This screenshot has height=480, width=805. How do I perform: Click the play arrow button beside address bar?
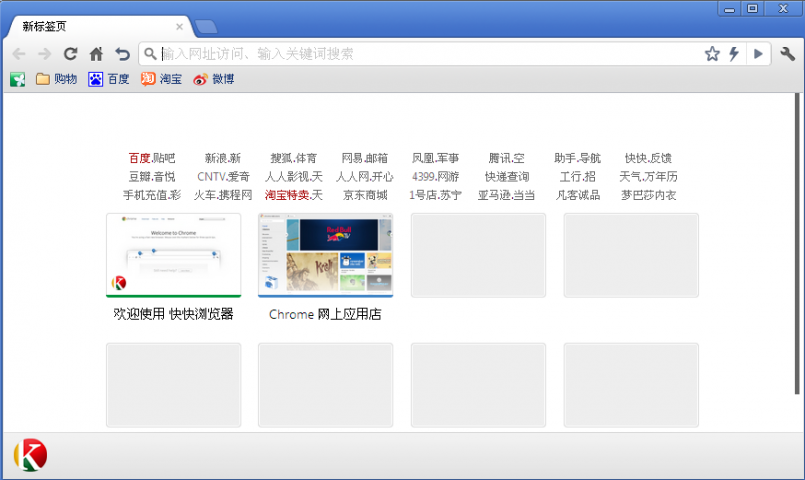[x=758, y=54]
